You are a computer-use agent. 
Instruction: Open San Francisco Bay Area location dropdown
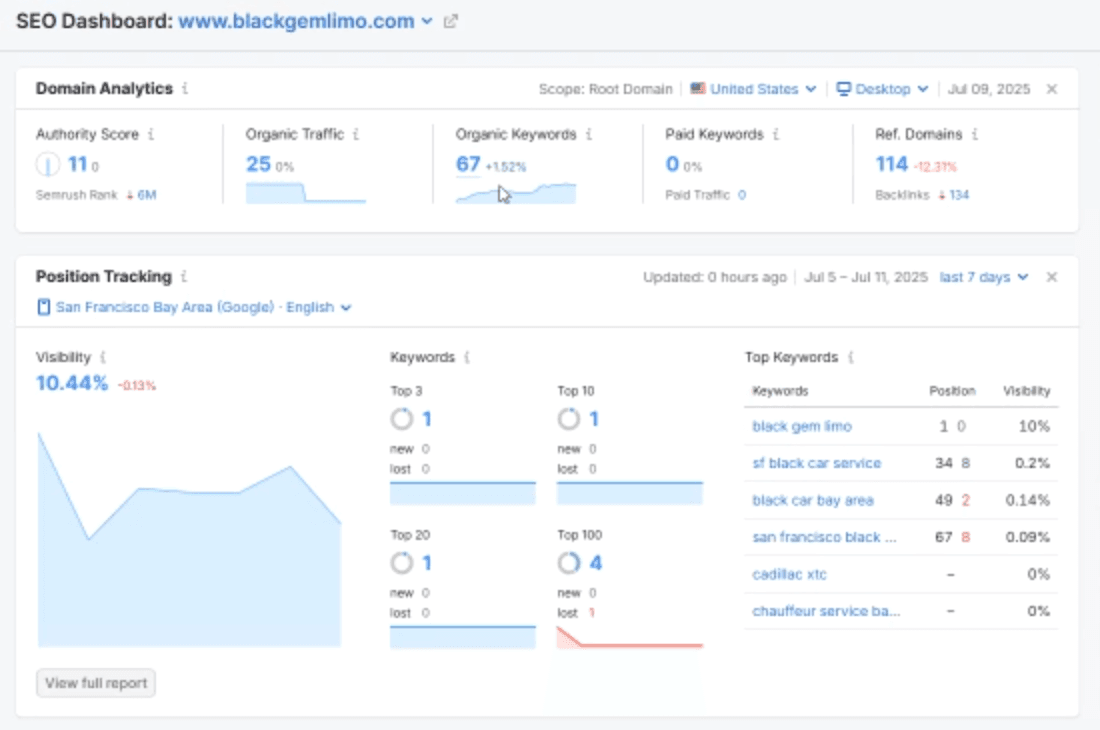(195, 308)
